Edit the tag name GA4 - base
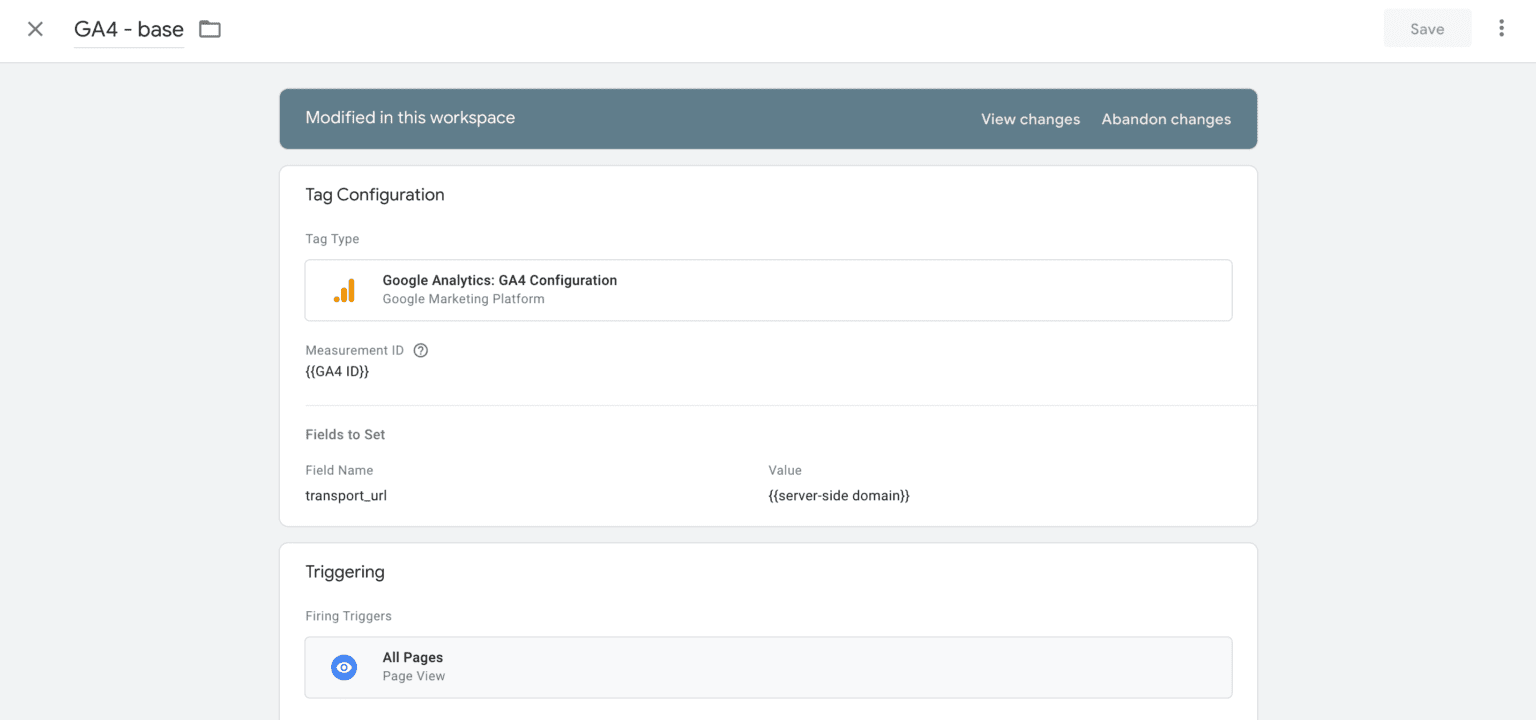 click(129, 29)
